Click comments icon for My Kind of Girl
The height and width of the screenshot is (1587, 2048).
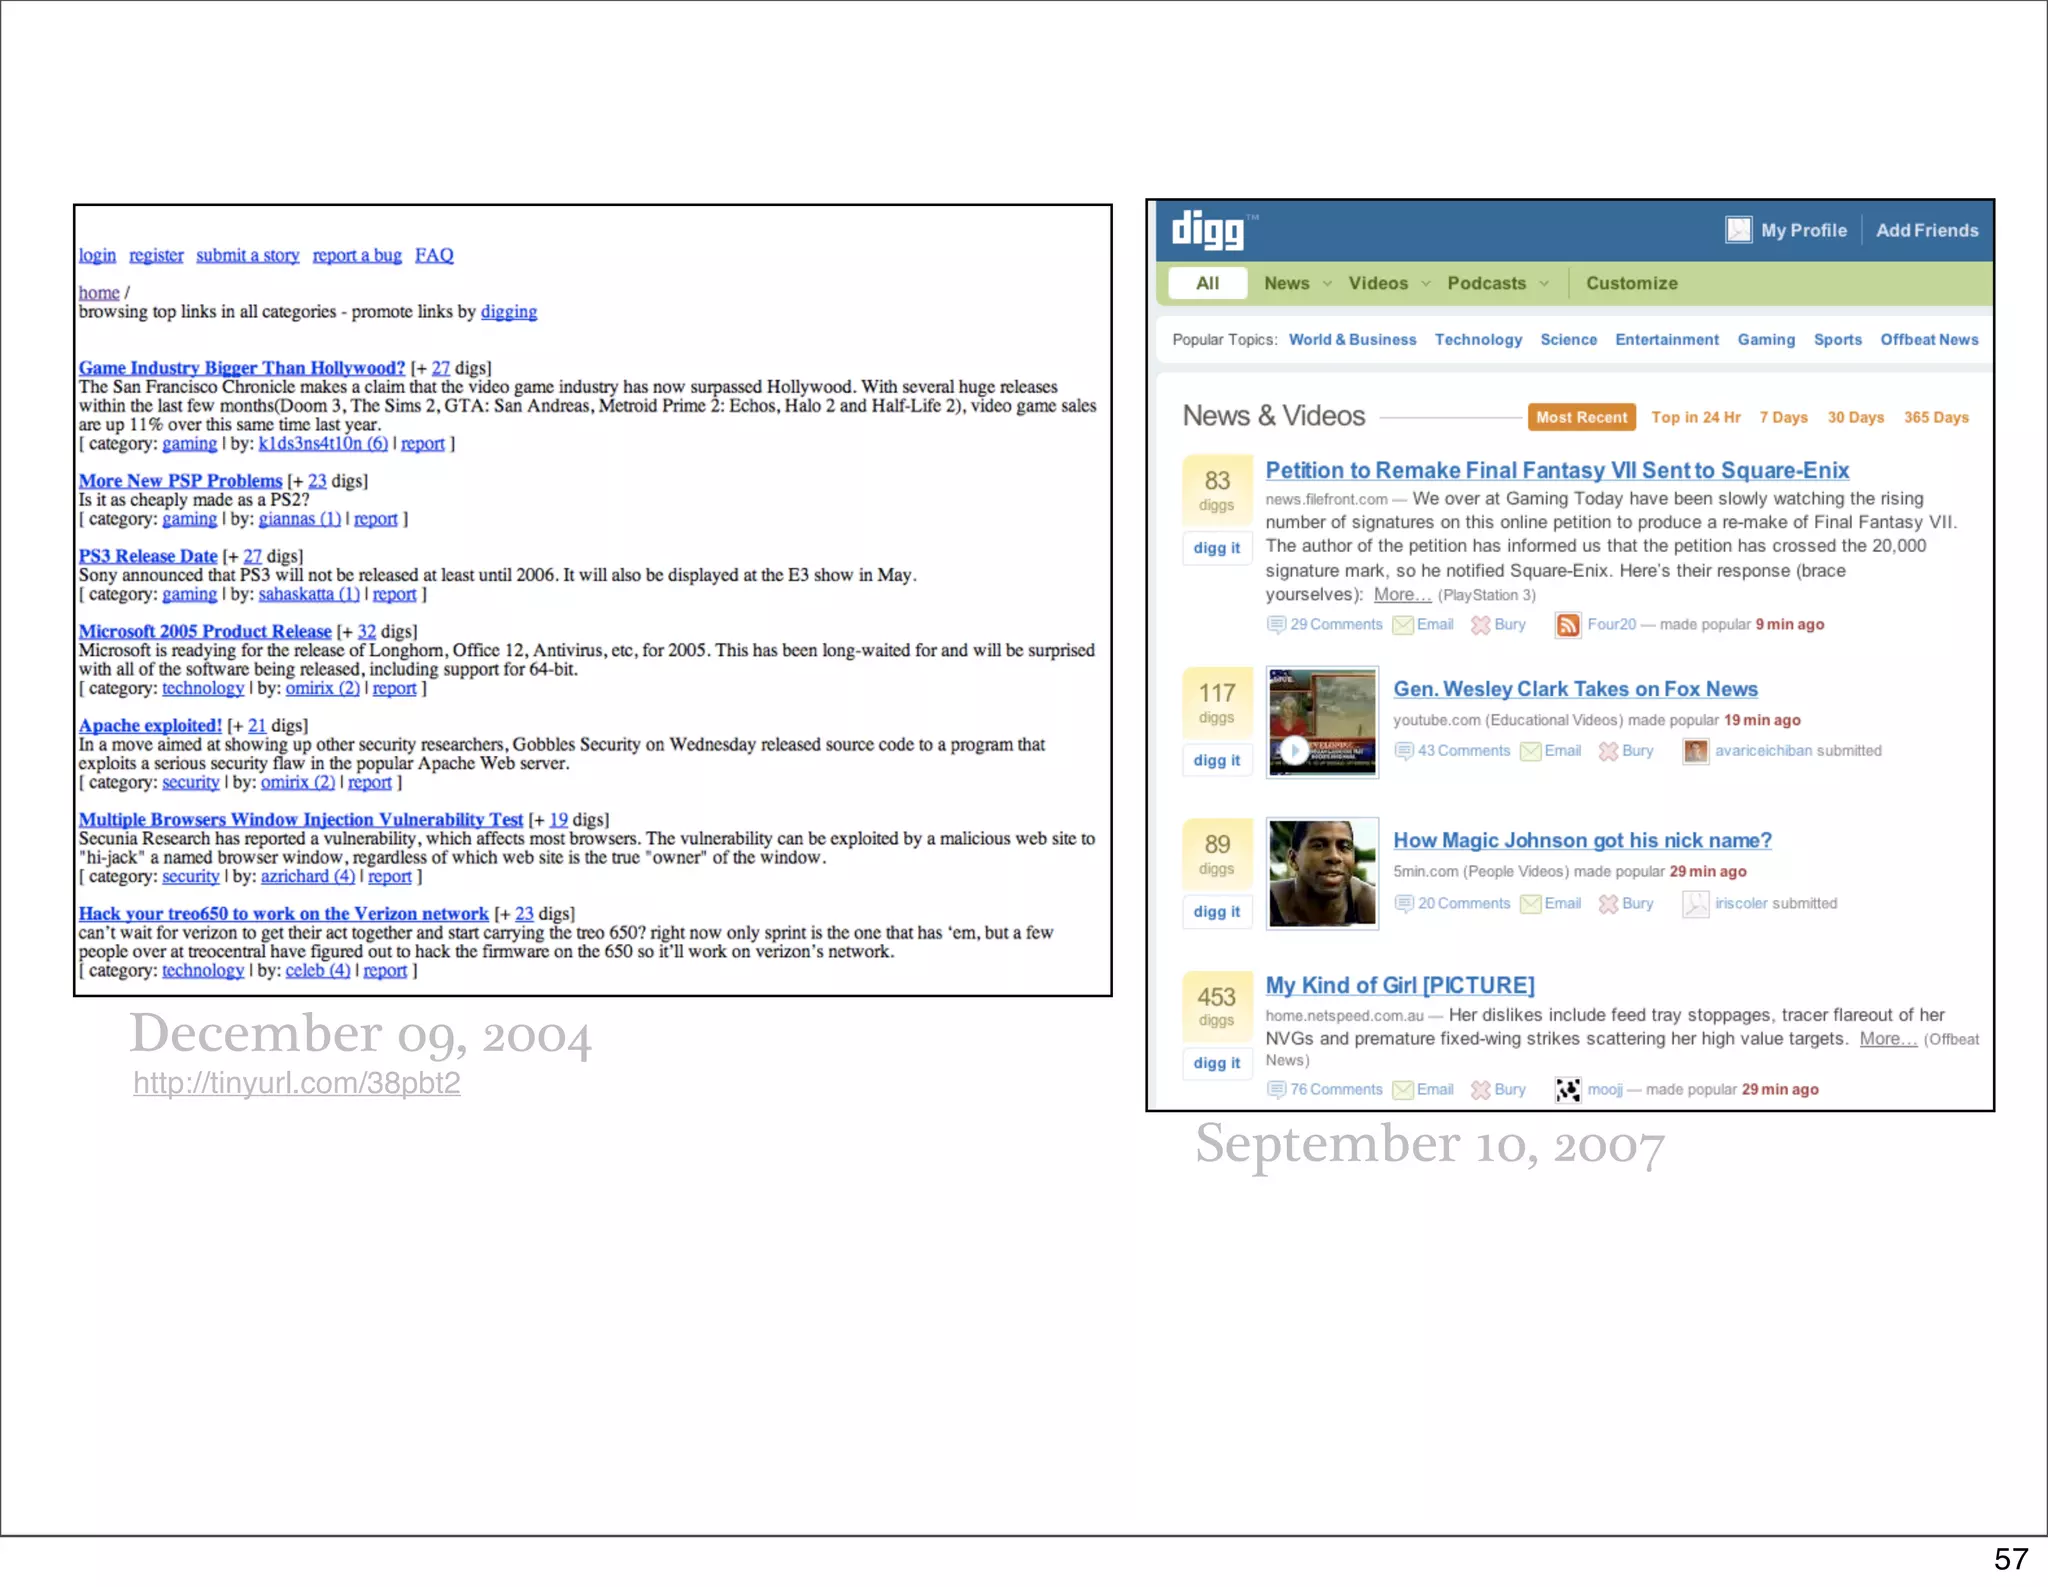point(1276,1090)
